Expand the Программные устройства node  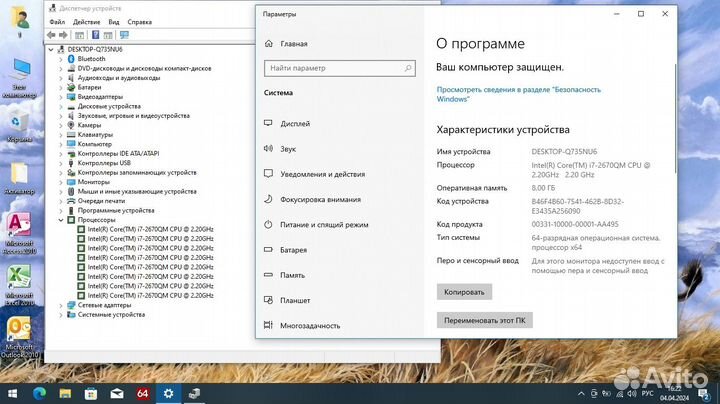point(61,211)
